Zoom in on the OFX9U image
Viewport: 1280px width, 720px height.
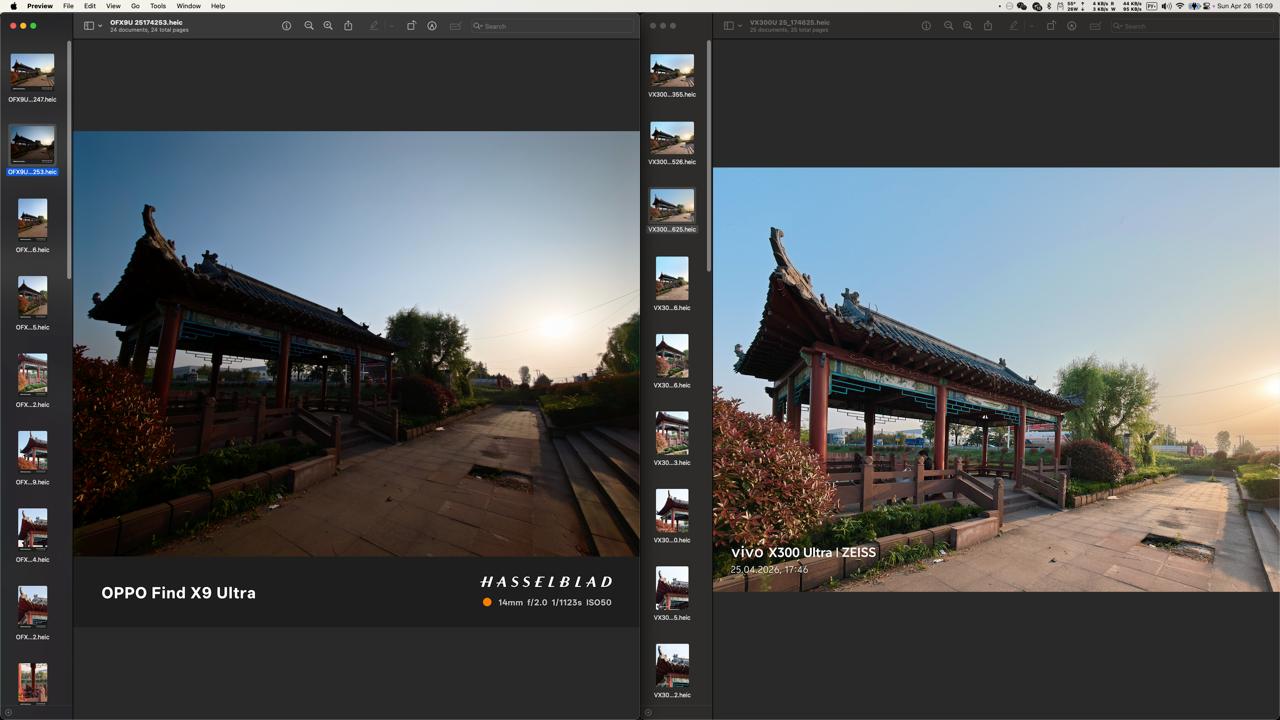(328, 26)
